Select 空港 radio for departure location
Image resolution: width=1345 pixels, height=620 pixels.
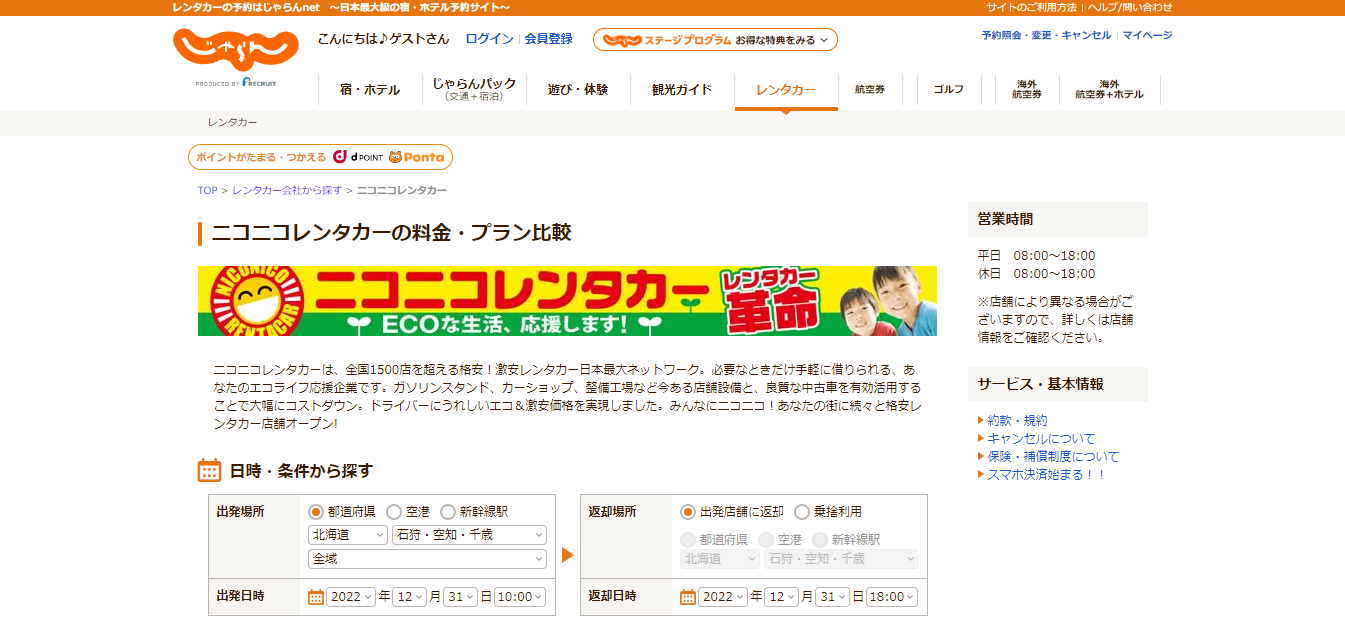(x=394, y=511)
